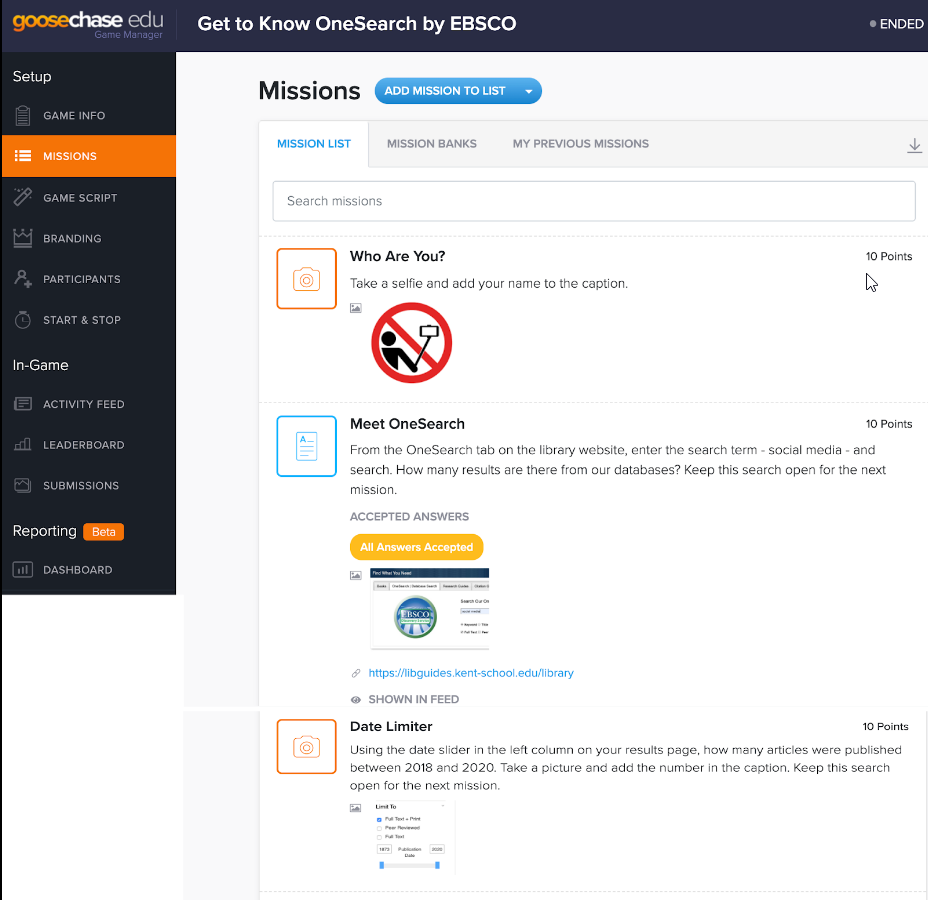
Task: Click the Game Info clipboard icon
Action: coord(22,116)
